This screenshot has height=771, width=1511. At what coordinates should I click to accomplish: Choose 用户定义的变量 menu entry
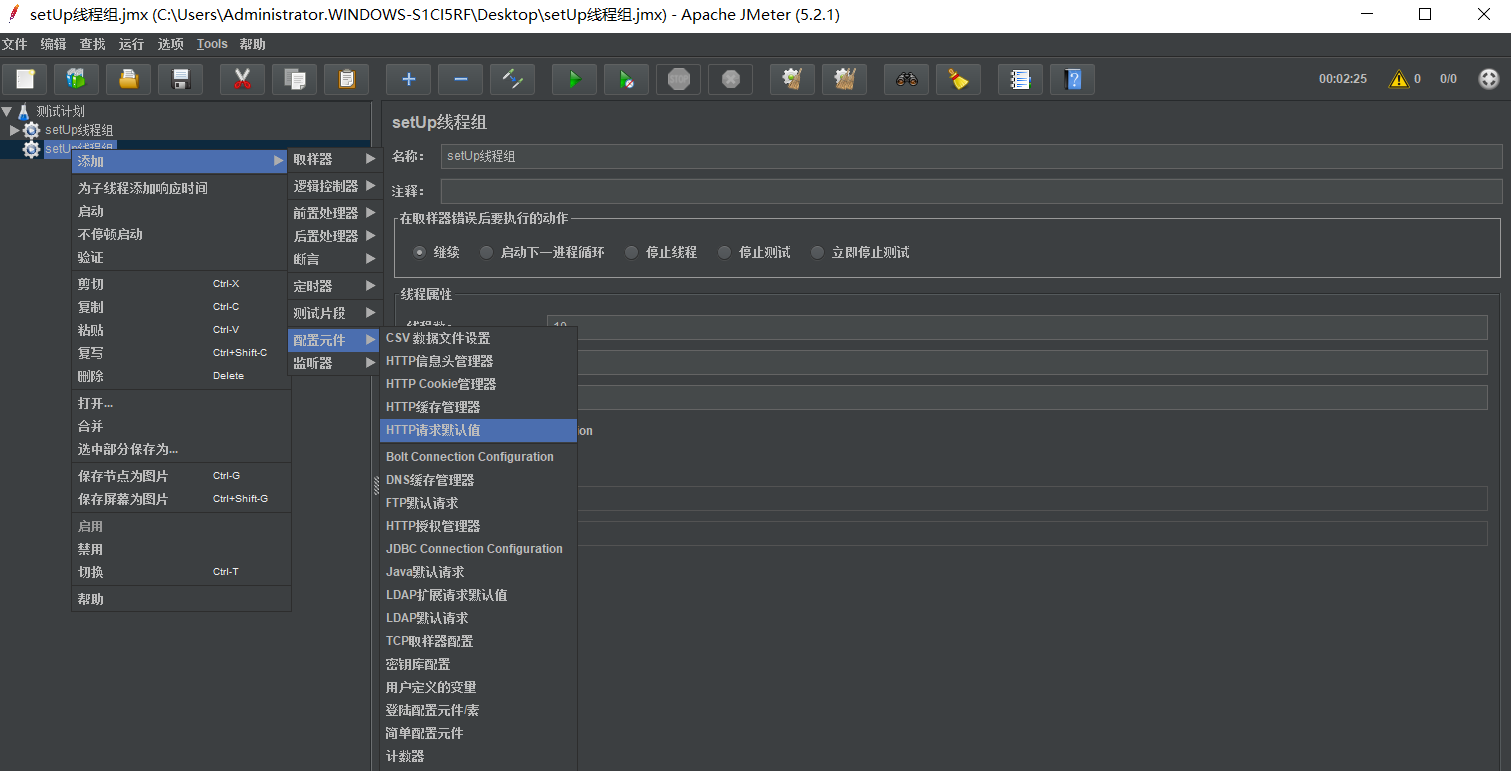pyautogui.click(x=479, y=687)
